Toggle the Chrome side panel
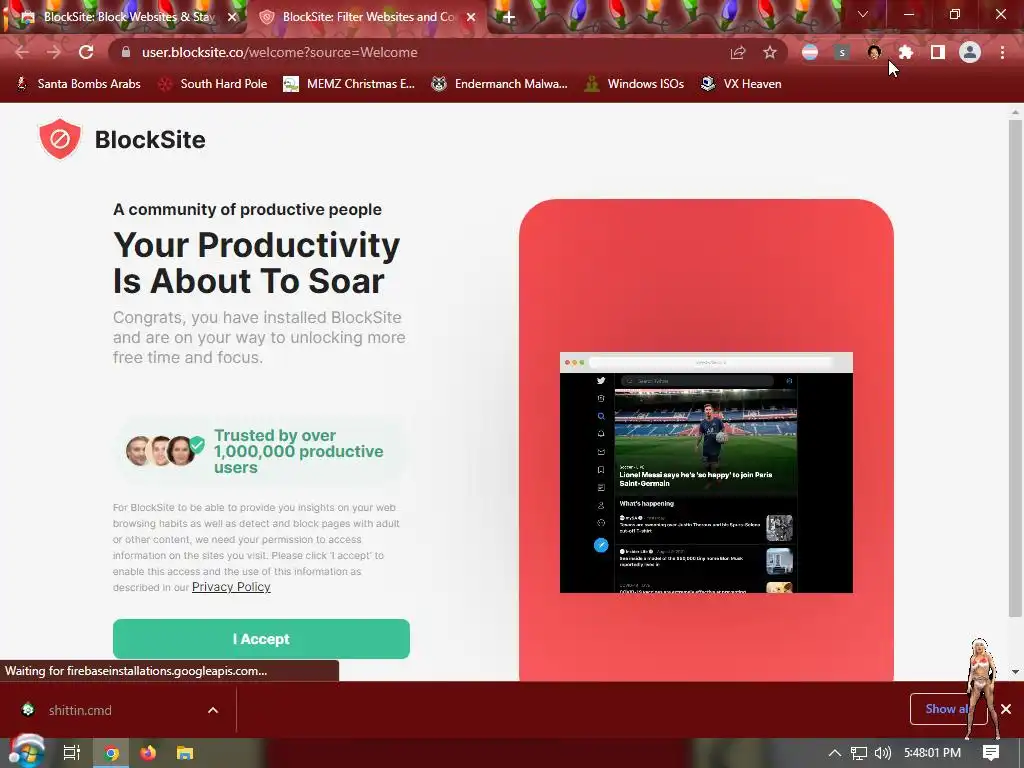The width and height of the screenshot is (1024, 768). point(938,52)
